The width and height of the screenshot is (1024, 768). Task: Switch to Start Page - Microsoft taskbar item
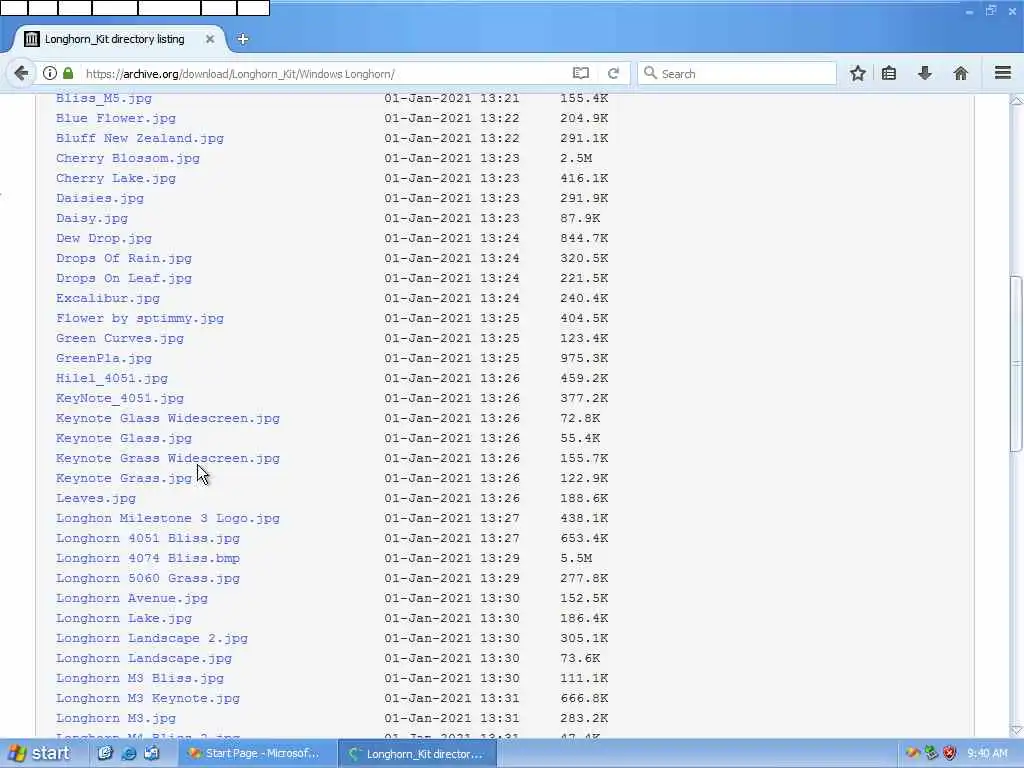pyautogui.click(x=257, y=753)
